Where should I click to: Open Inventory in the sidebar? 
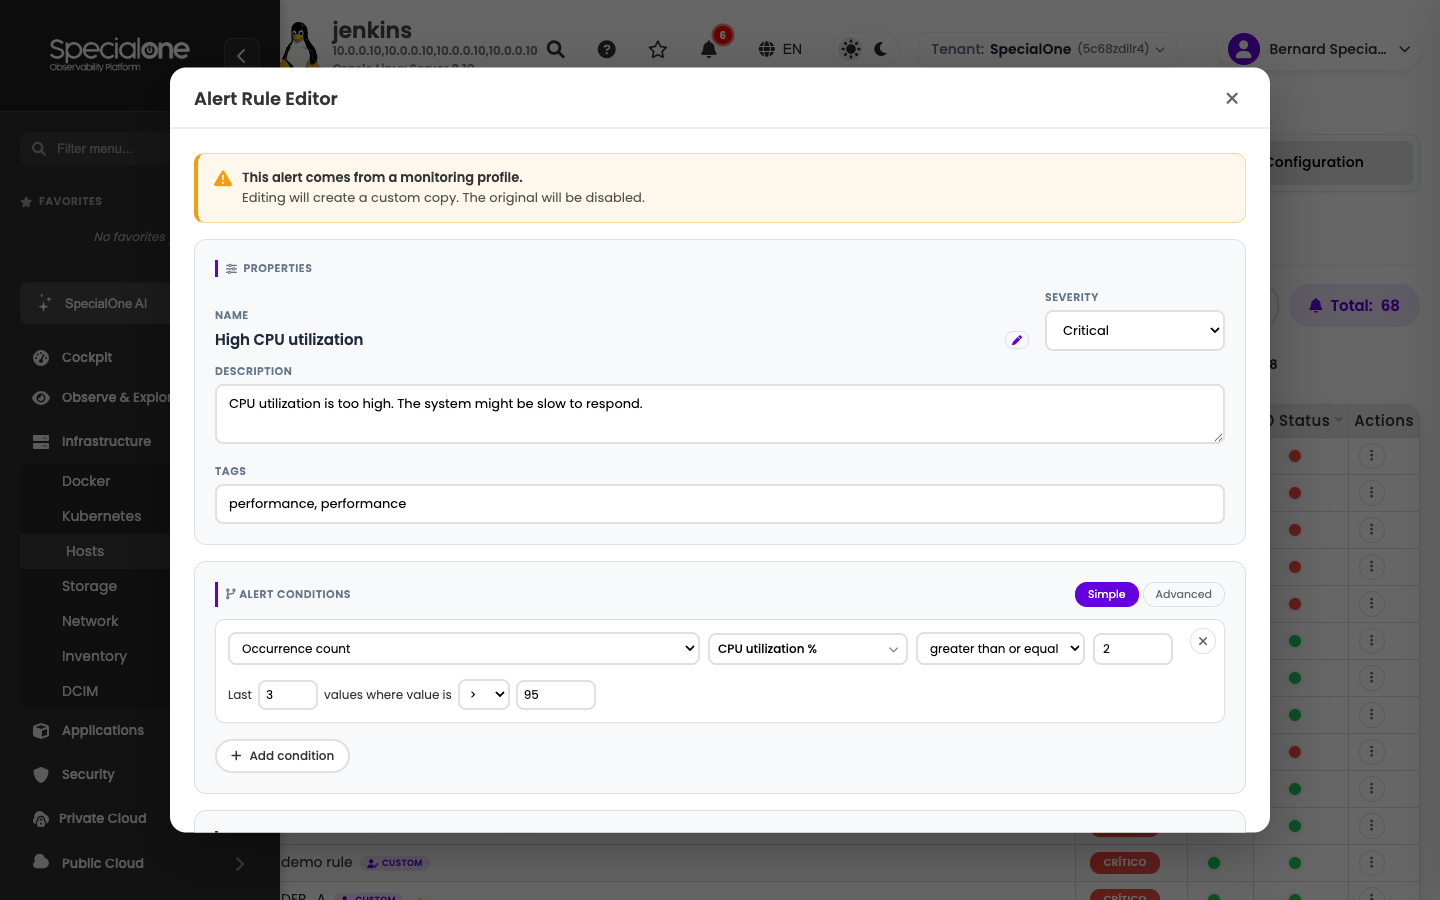tap(94, 656)
